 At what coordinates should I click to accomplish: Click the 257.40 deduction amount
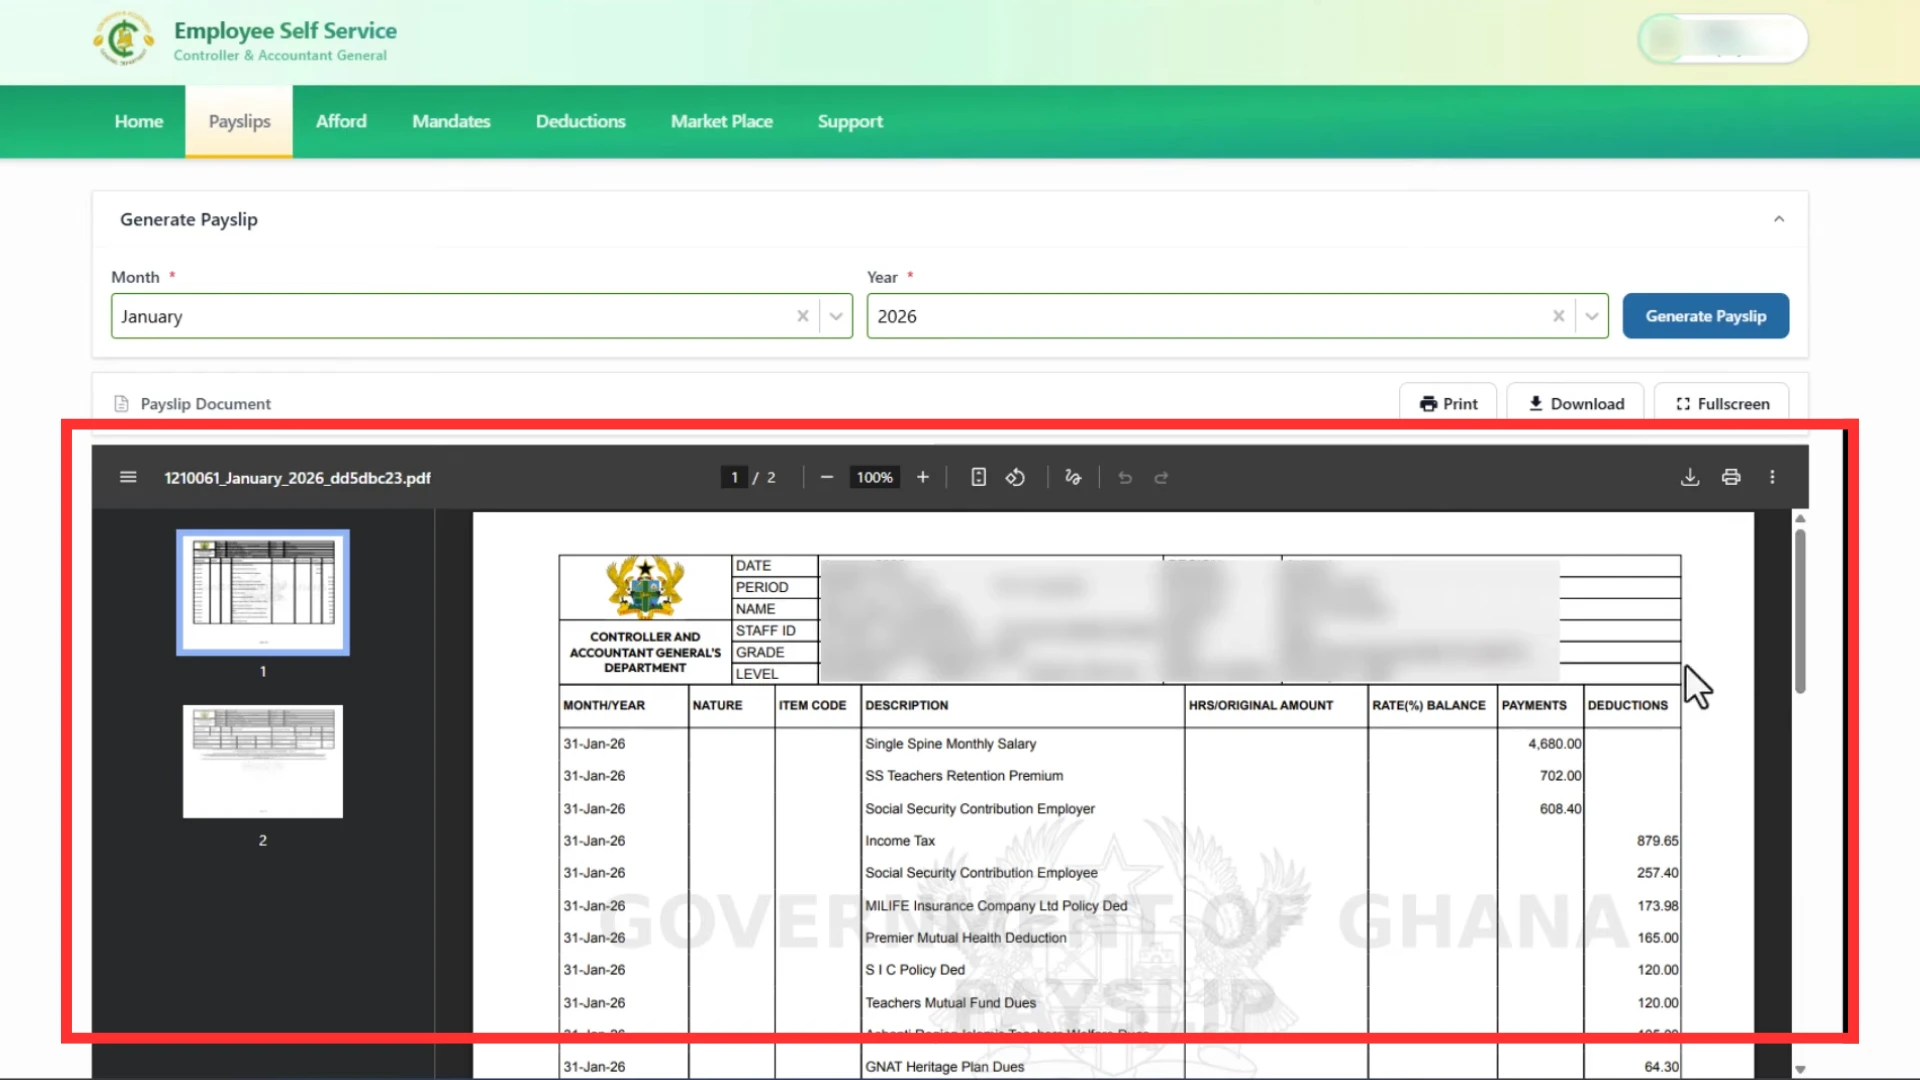[1657, 873]
